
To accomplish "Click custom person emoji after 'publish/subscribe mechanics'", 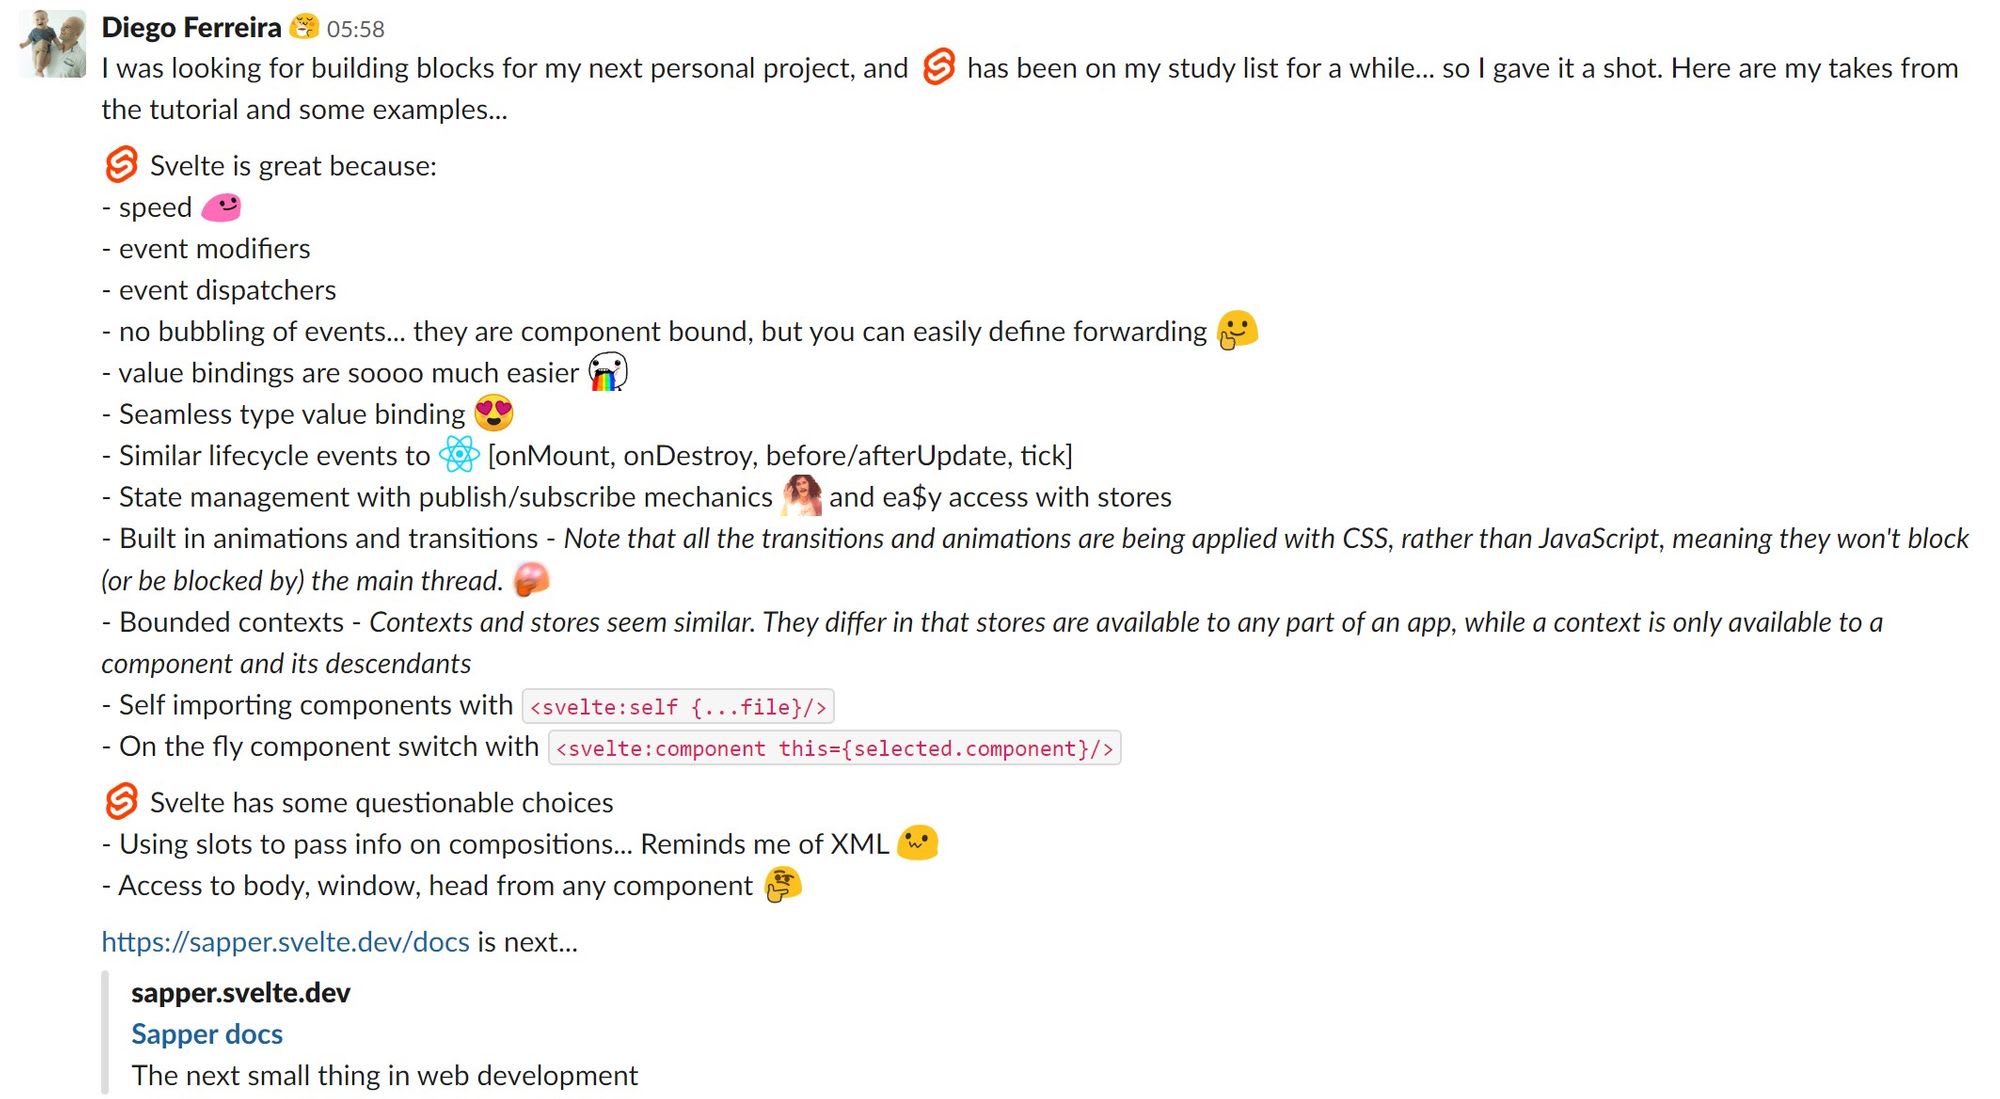I will point(801,496).
